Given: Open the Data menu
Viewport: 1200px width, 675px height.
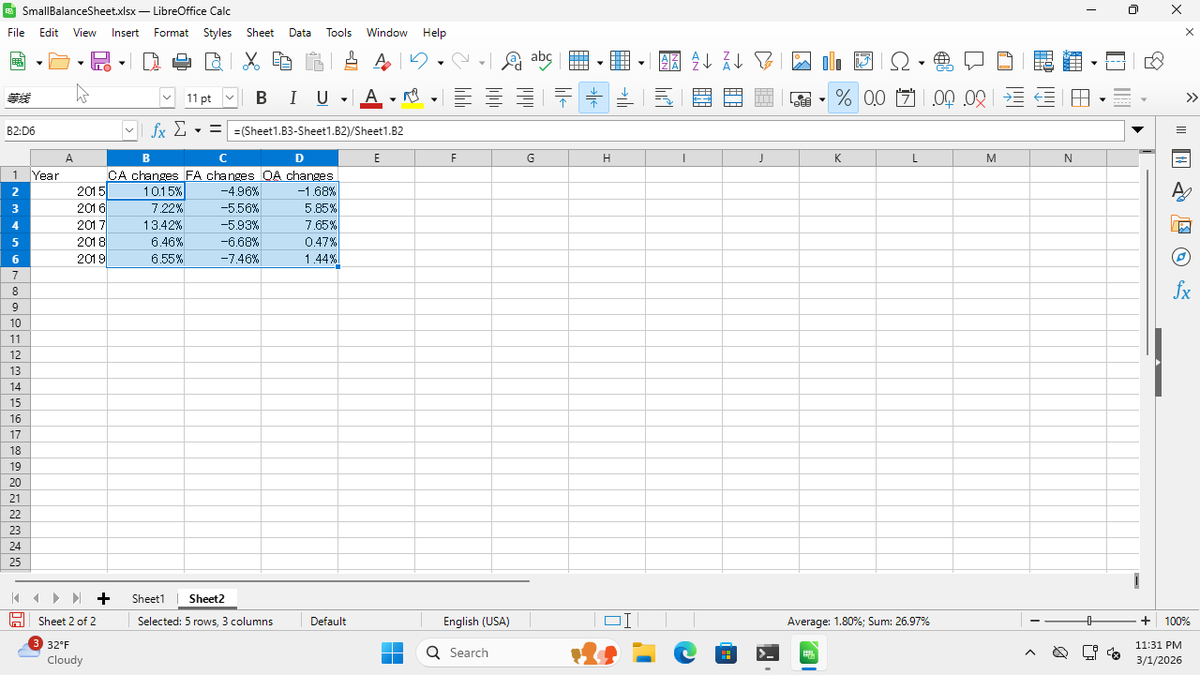Looking at the screenshot, I should 300,32.
